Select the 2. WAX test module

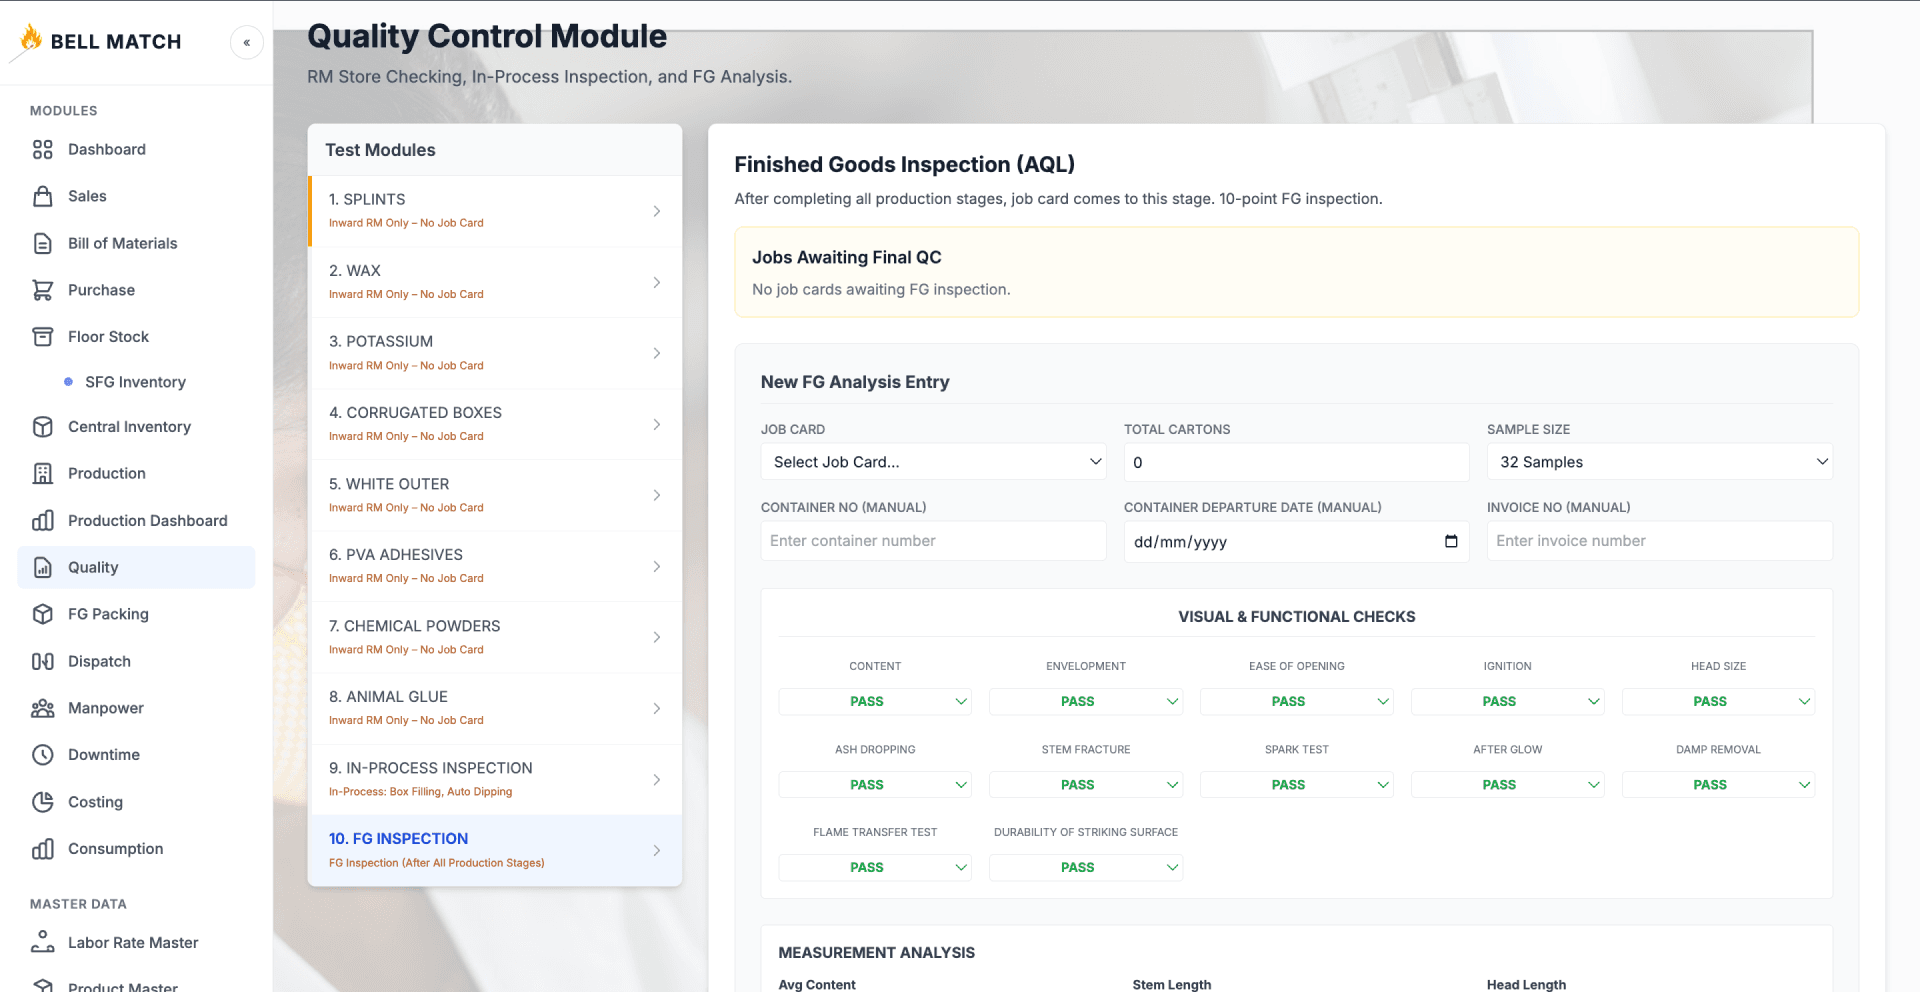(495, 282)
